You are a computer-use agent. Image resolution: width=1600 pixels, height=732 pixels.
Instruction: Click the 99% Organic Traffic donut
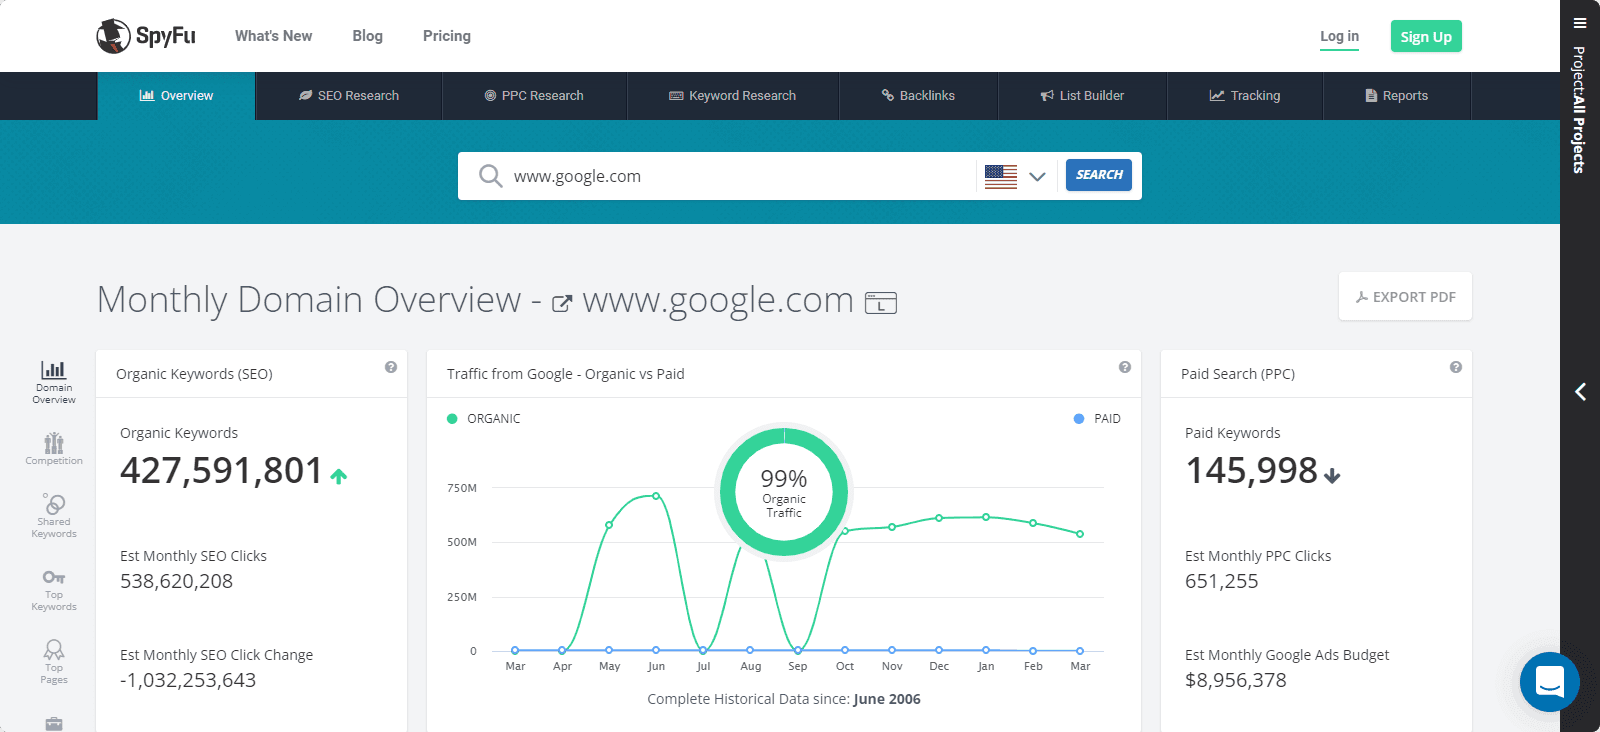pos(784,492)
